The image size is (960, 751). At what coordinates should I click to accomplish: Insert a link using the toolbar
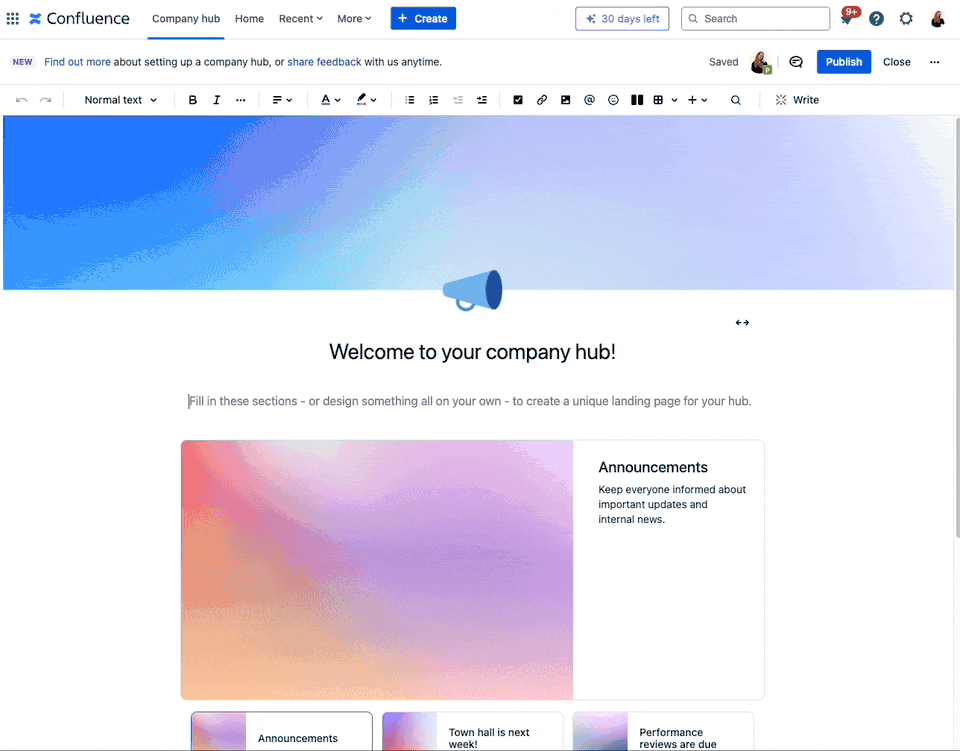point(541,100)
